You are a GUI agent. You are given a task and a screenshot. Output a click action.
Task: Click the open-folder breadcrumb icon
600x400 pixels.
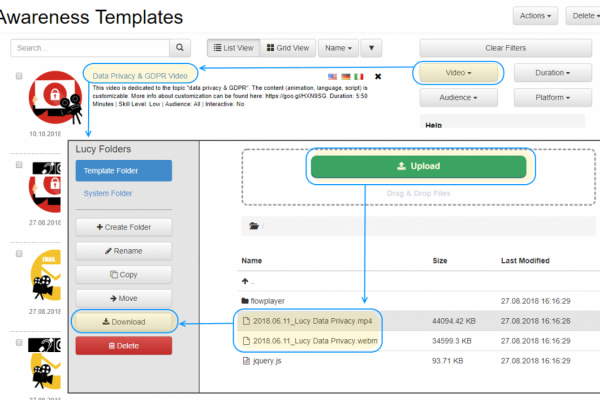point(255,226)
